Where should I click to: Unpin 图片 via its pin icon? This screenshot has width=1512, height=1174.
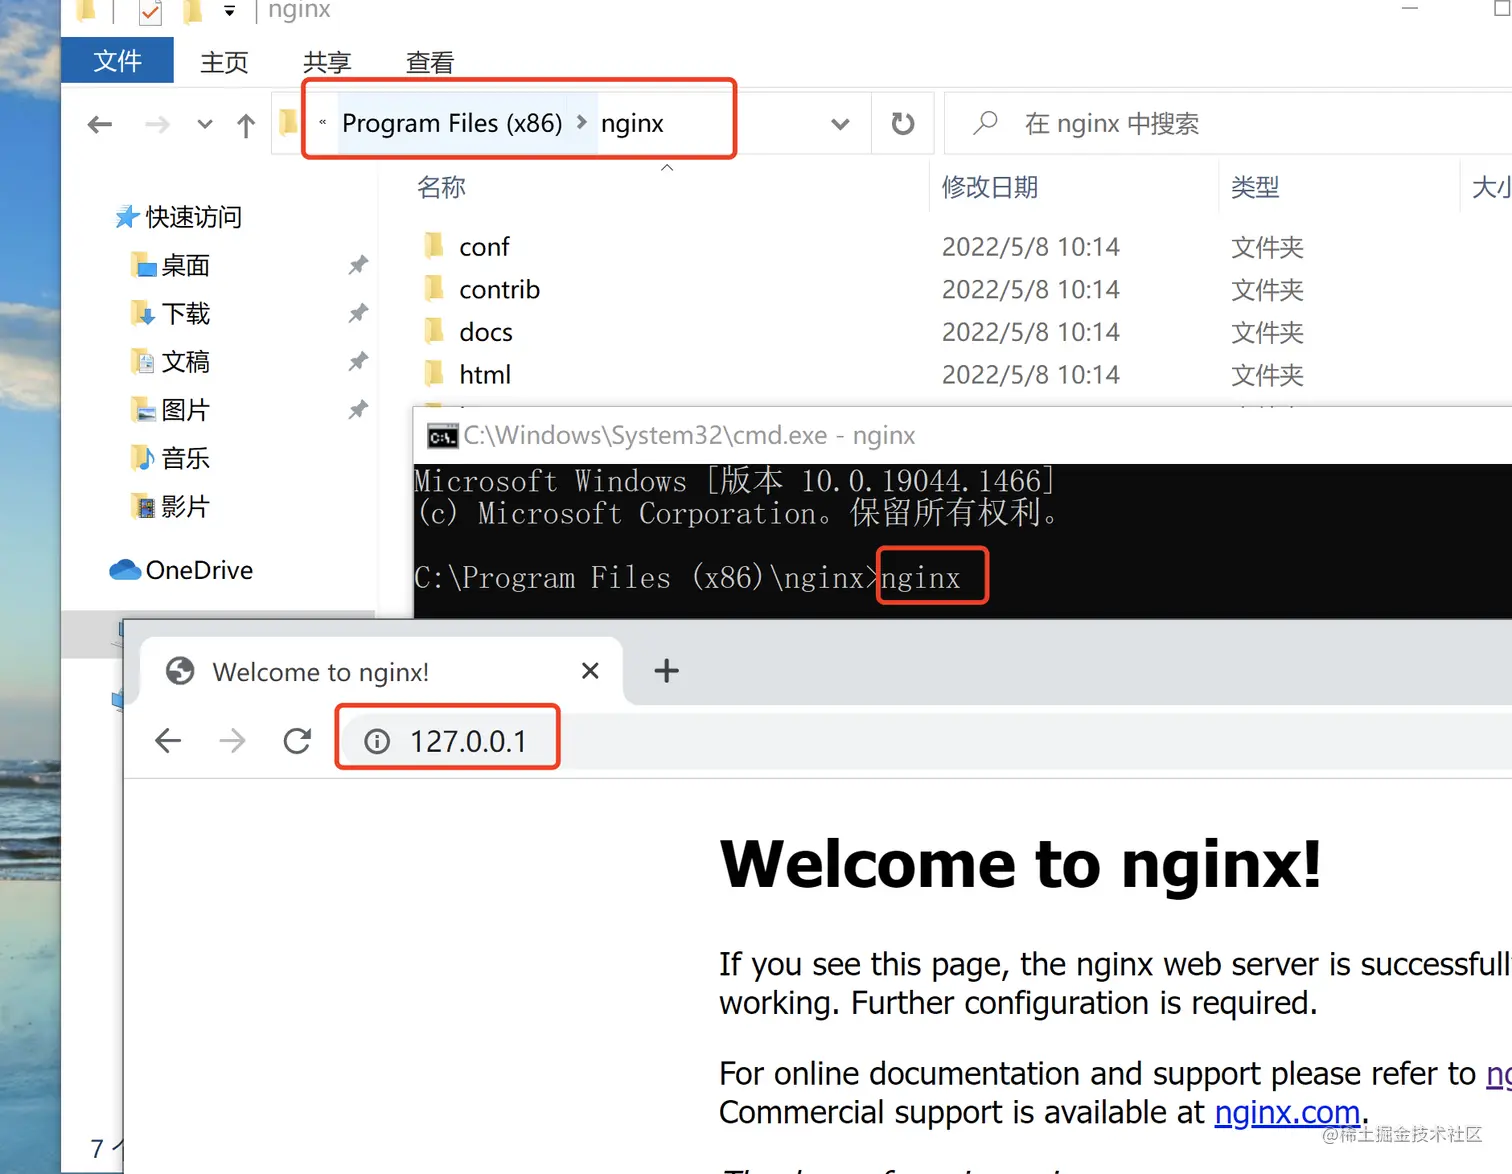[x=358, y=409]
